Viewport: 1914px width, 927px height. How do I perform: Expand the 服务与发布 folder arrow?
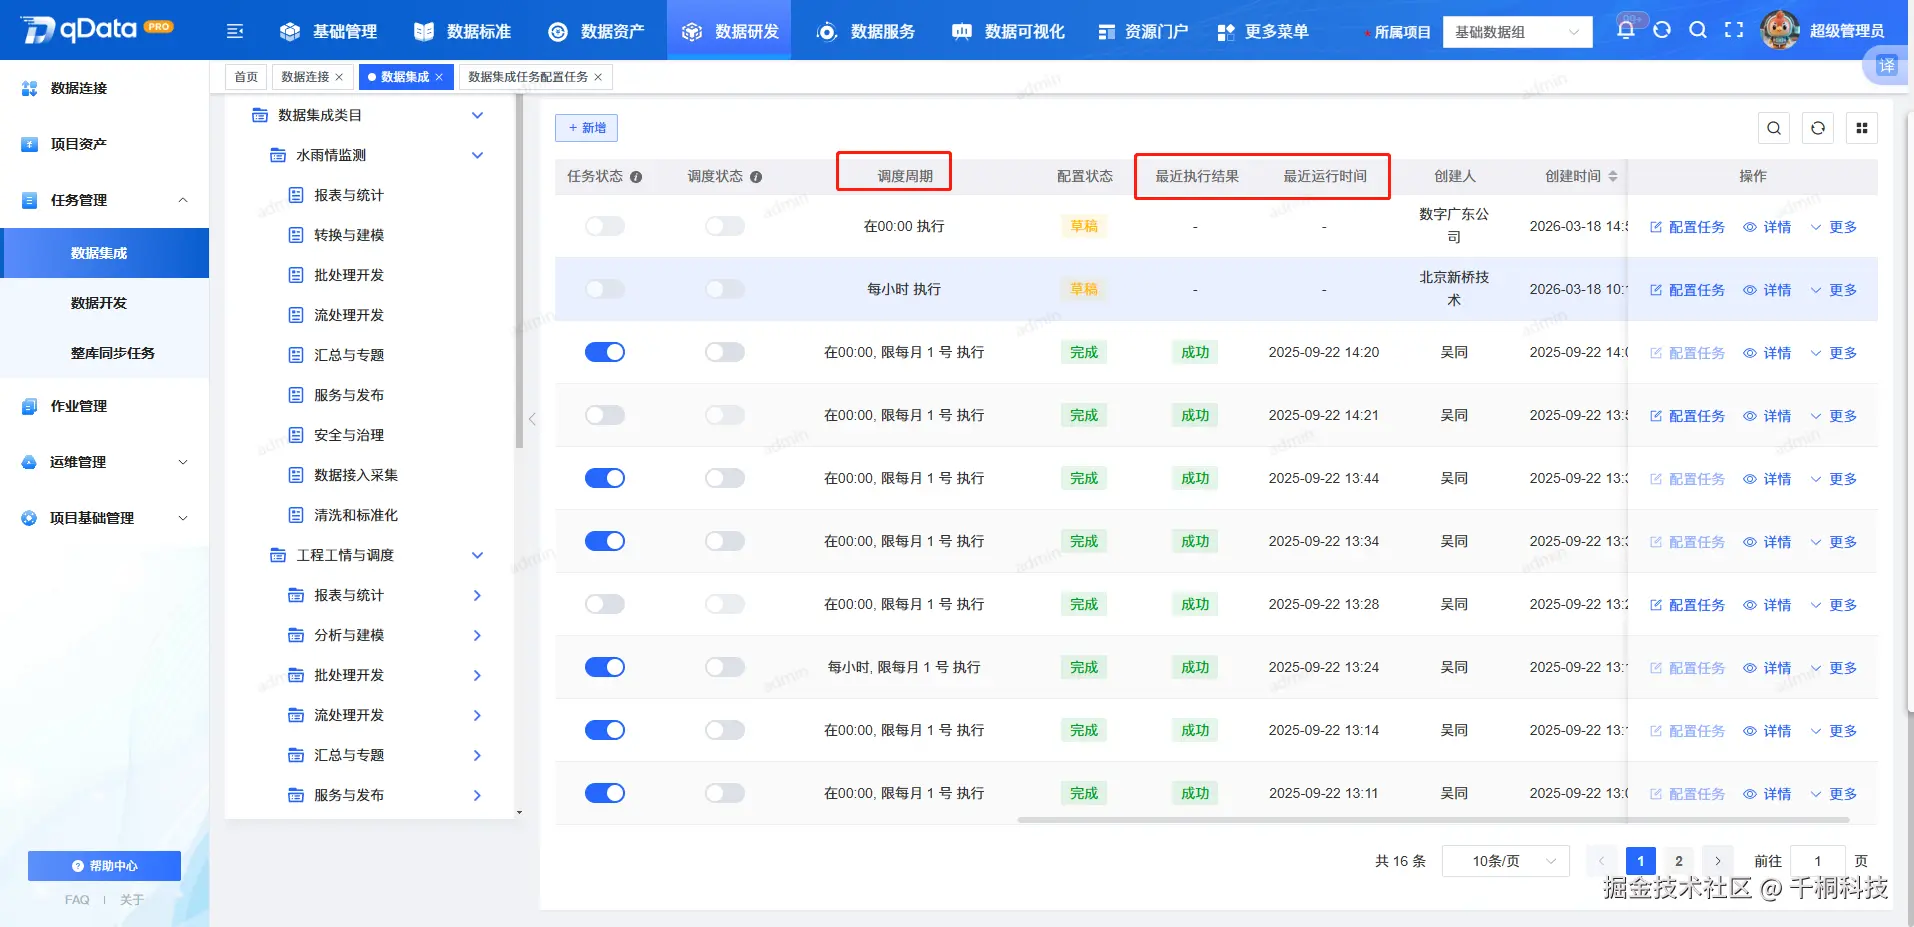477,795
